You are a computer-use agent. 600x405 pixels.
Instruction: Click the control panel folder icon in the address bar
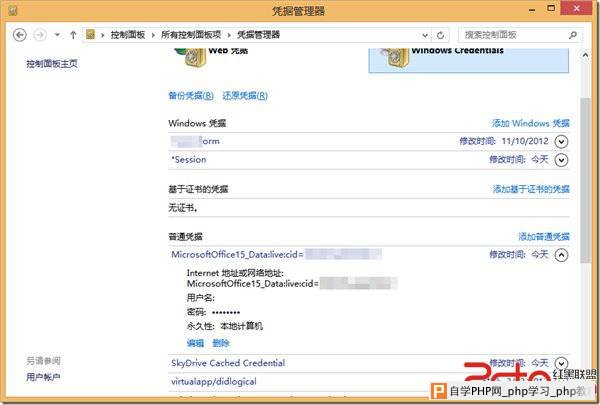(90, 35)
